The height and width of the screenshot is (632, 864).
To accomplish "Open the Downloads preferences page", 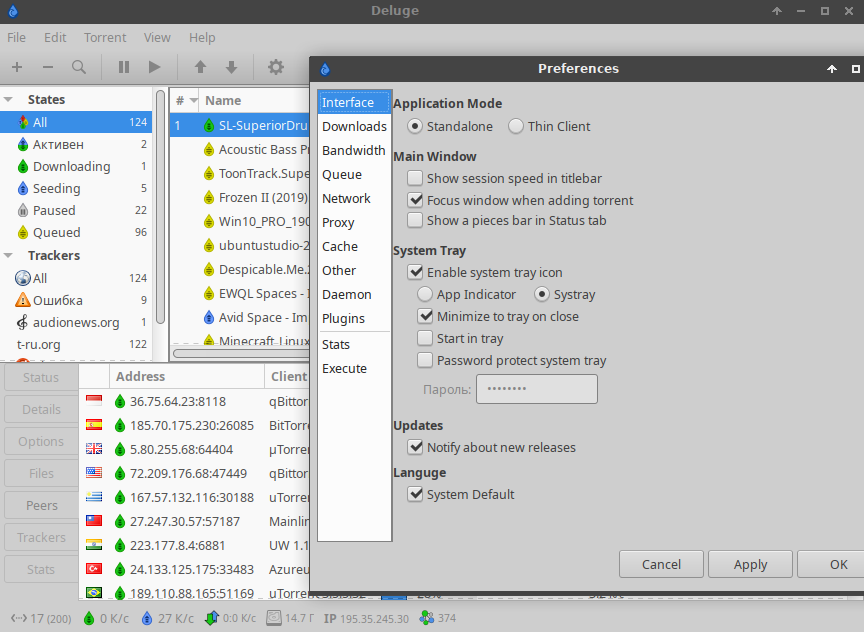I will click(x=354, y=126).
